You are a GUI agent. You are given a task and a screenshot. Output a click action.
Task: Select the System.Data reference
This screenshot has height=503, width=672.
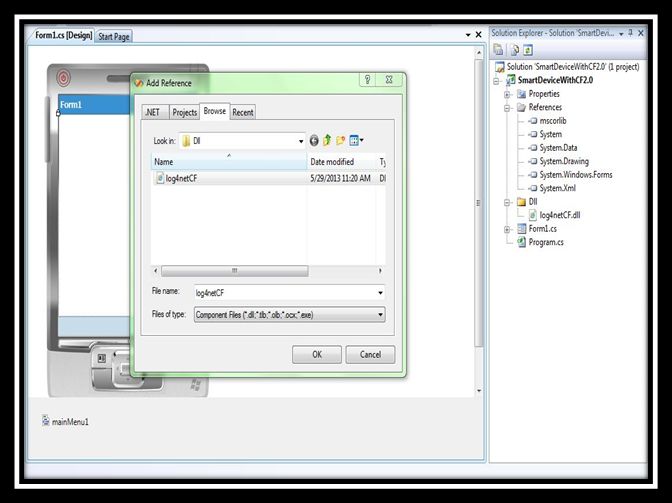tap(558, 148)
